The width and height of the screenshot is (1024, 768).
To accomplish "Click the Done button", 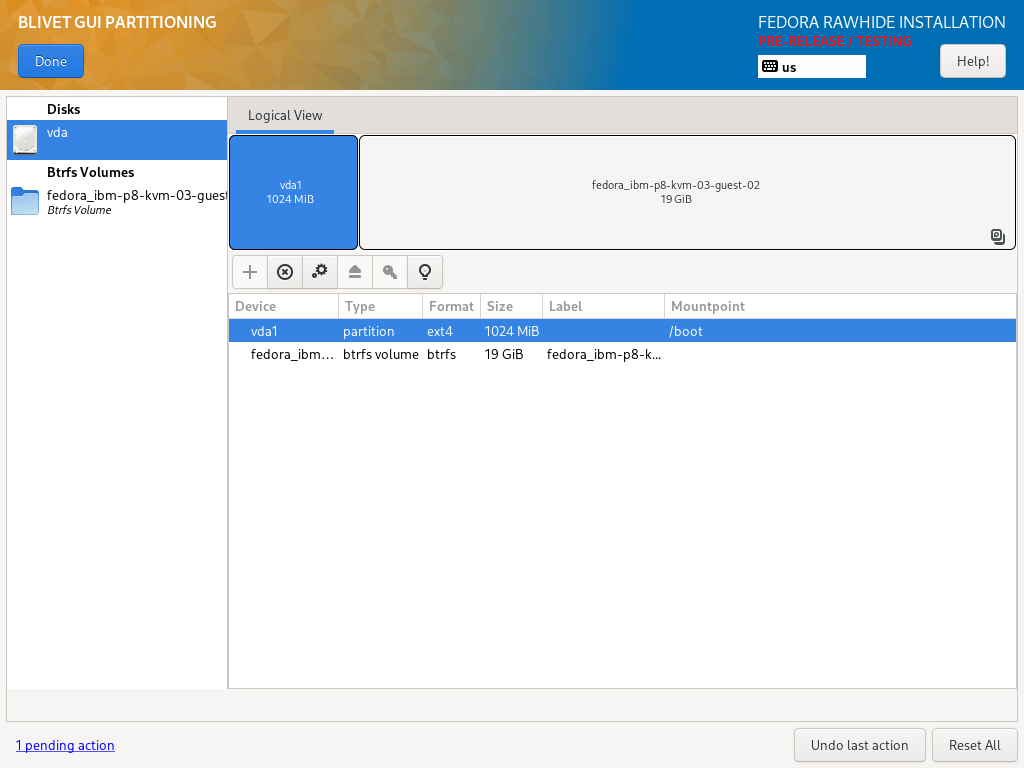I will (x=51, y=61).
